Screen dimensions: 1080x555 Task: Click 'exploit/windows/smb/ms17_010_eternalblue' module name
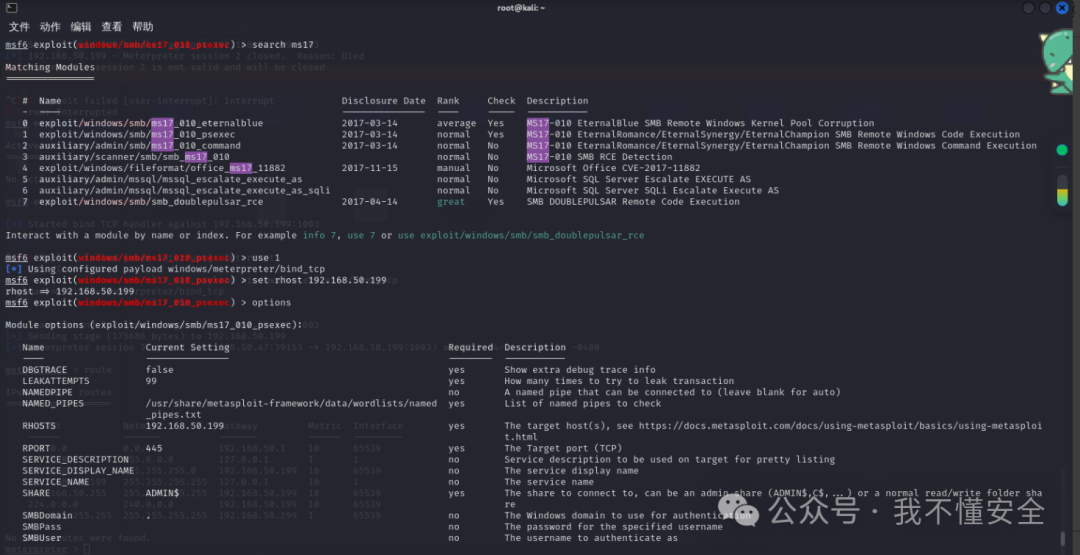click(151, 123)
